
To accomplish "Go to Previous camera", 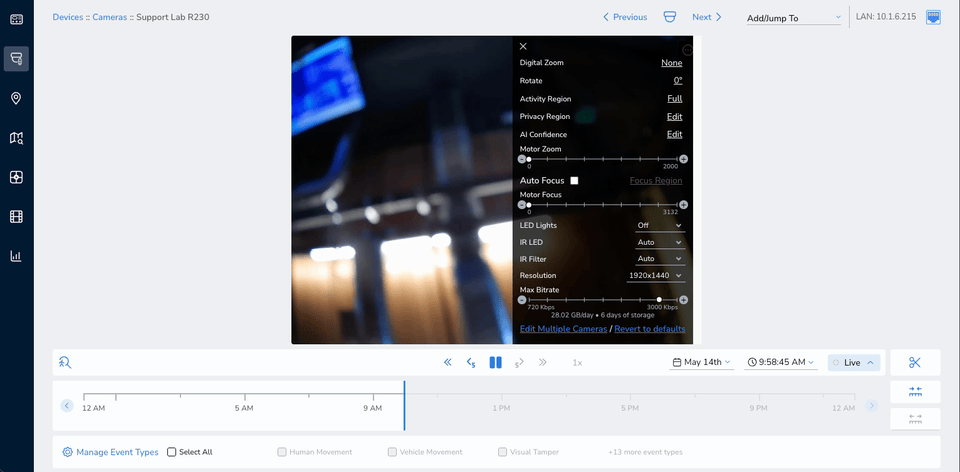I will 625,17.
